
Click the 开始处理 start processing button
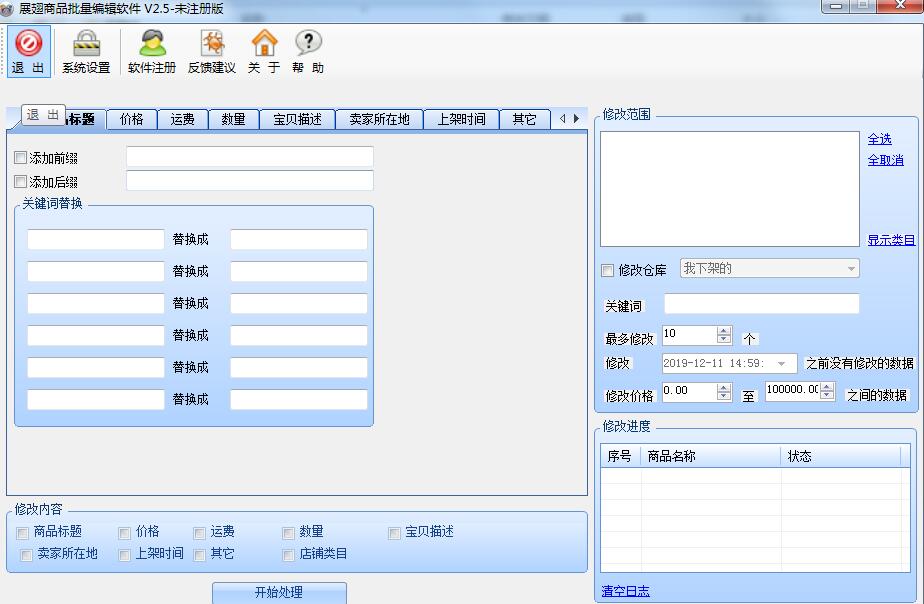[280, 592]
